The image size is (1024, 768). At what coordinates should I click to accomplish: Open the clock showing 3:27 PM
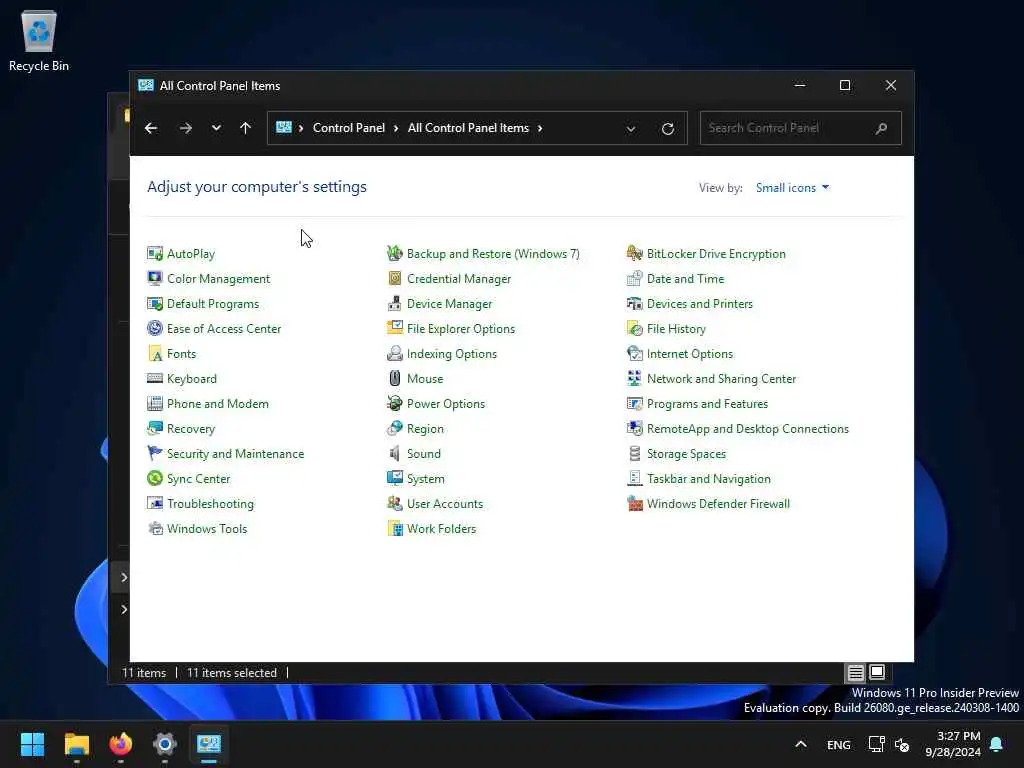point(953,744)
